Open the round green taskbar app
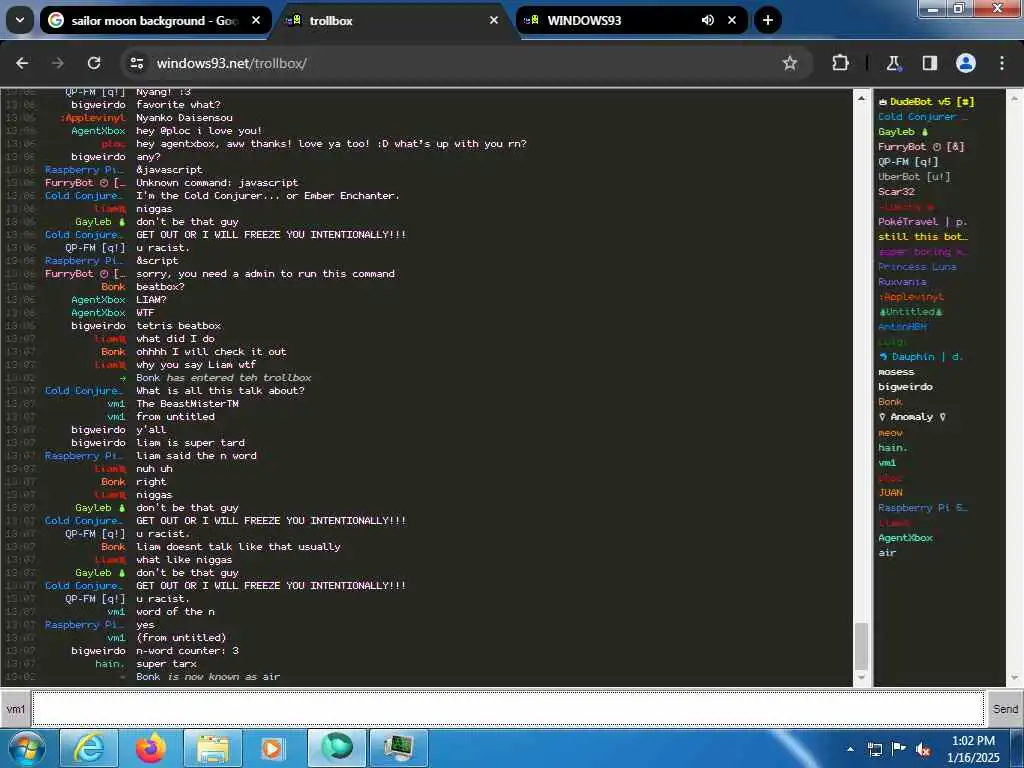Image resolution: width=1024 pixels, height=768 pixels. point(336,748)
